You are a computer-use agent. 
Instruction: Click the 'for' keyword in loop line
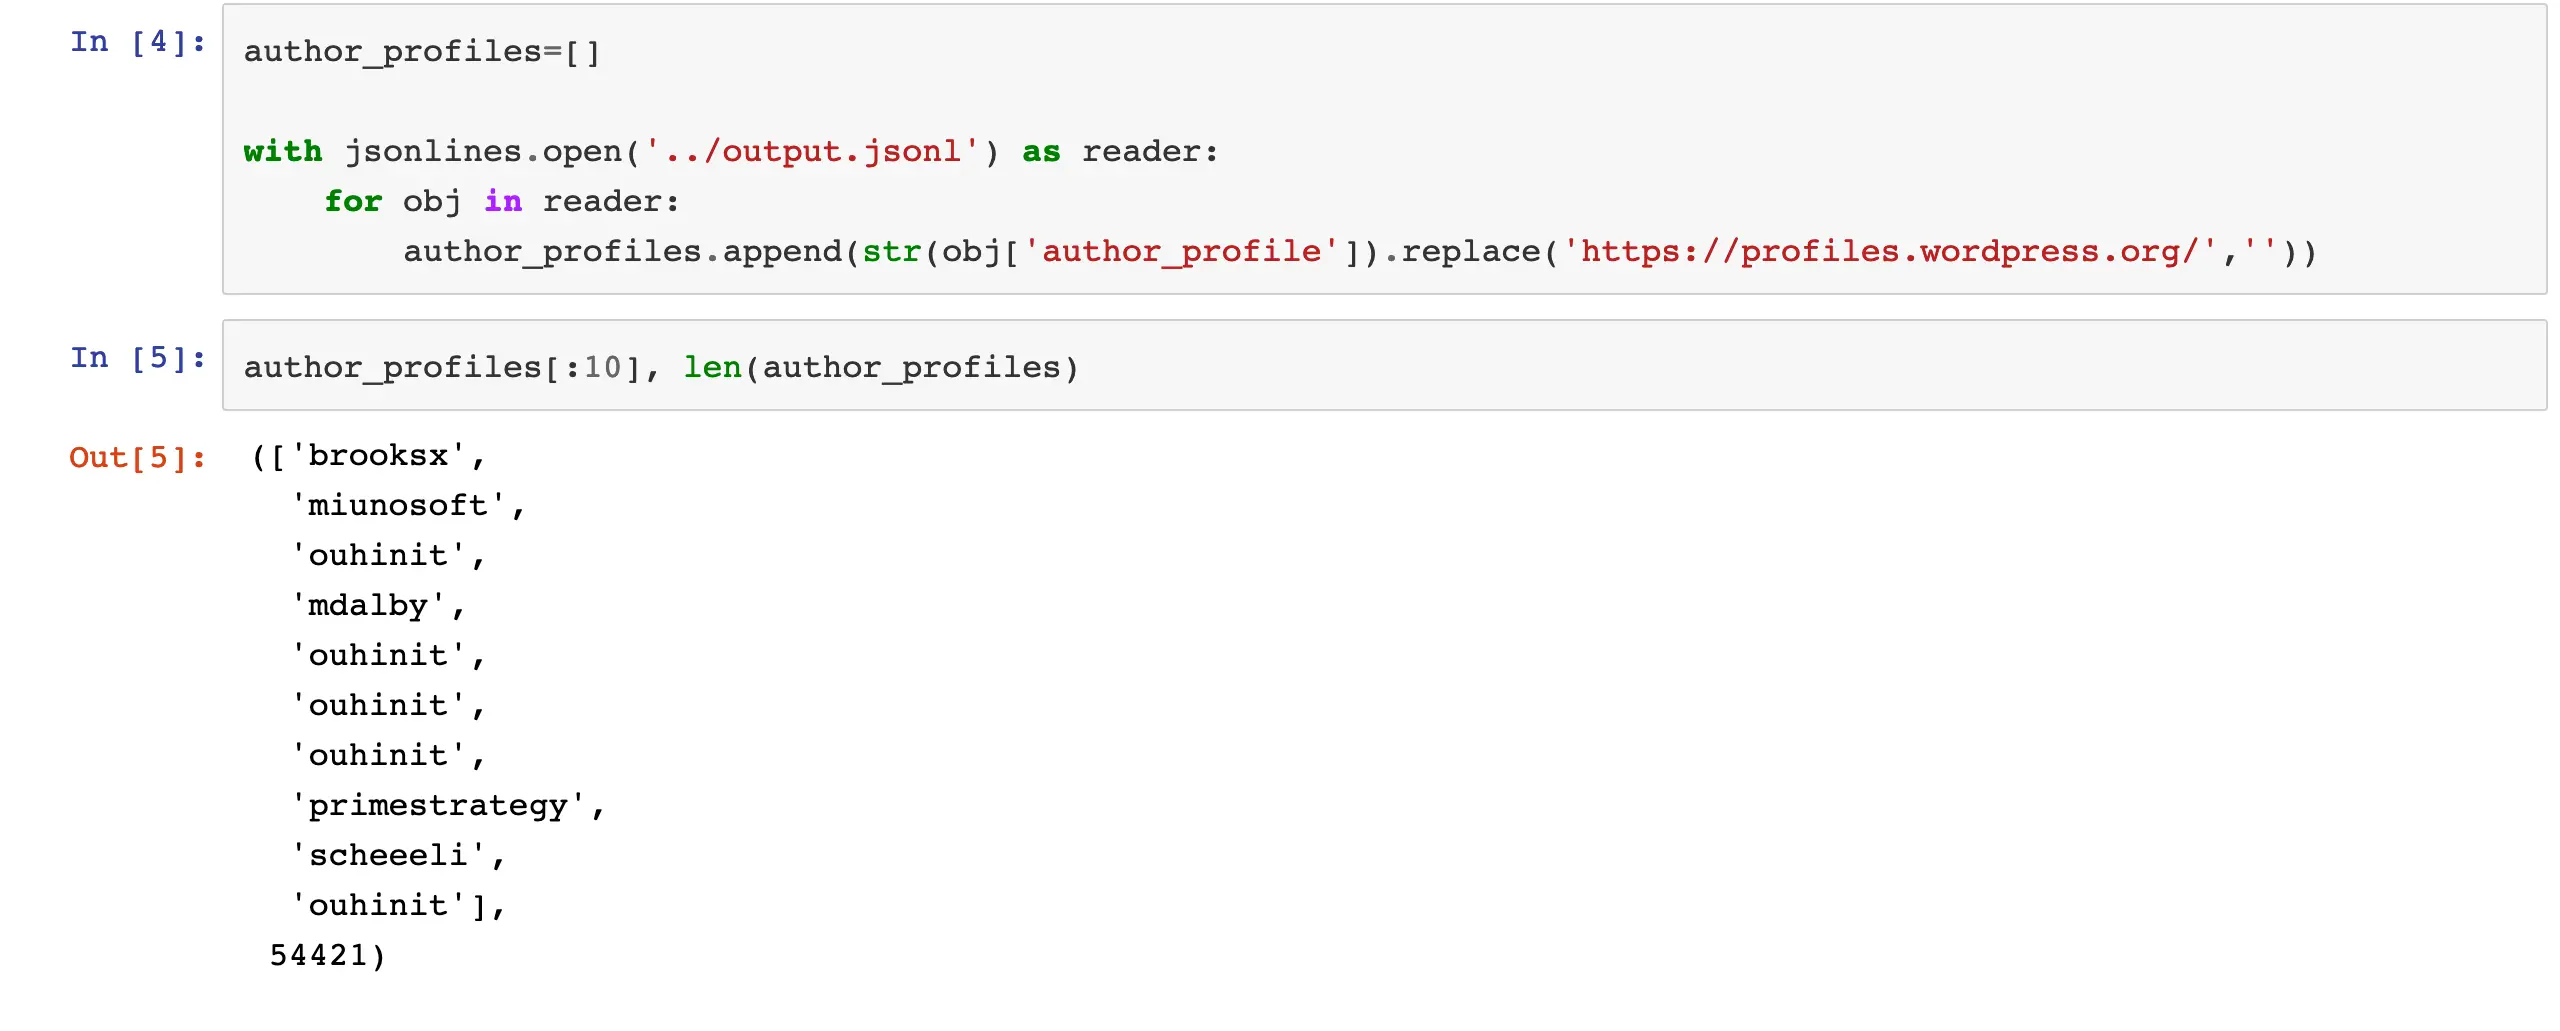click(x=353, y=202)
